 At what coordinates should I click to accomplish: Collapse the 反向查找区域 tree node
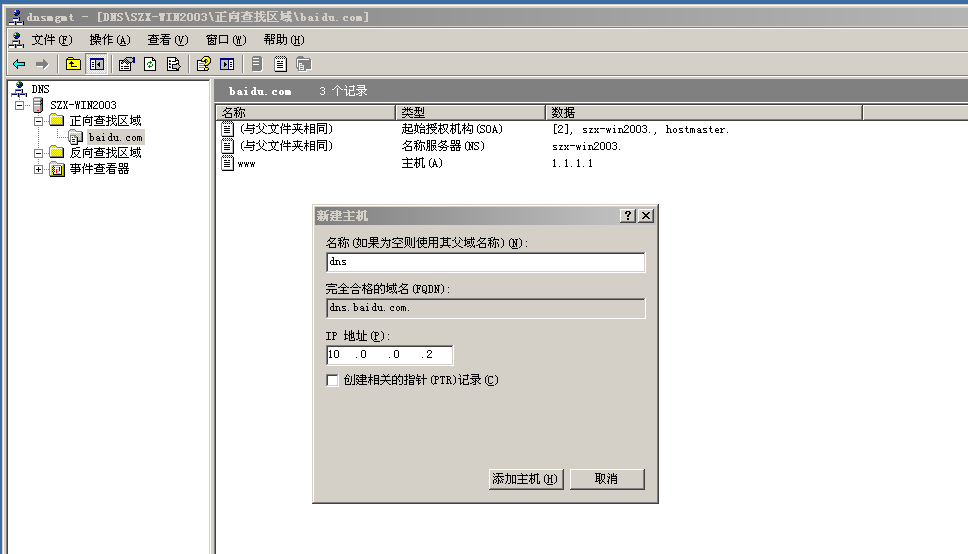[38, 153]
